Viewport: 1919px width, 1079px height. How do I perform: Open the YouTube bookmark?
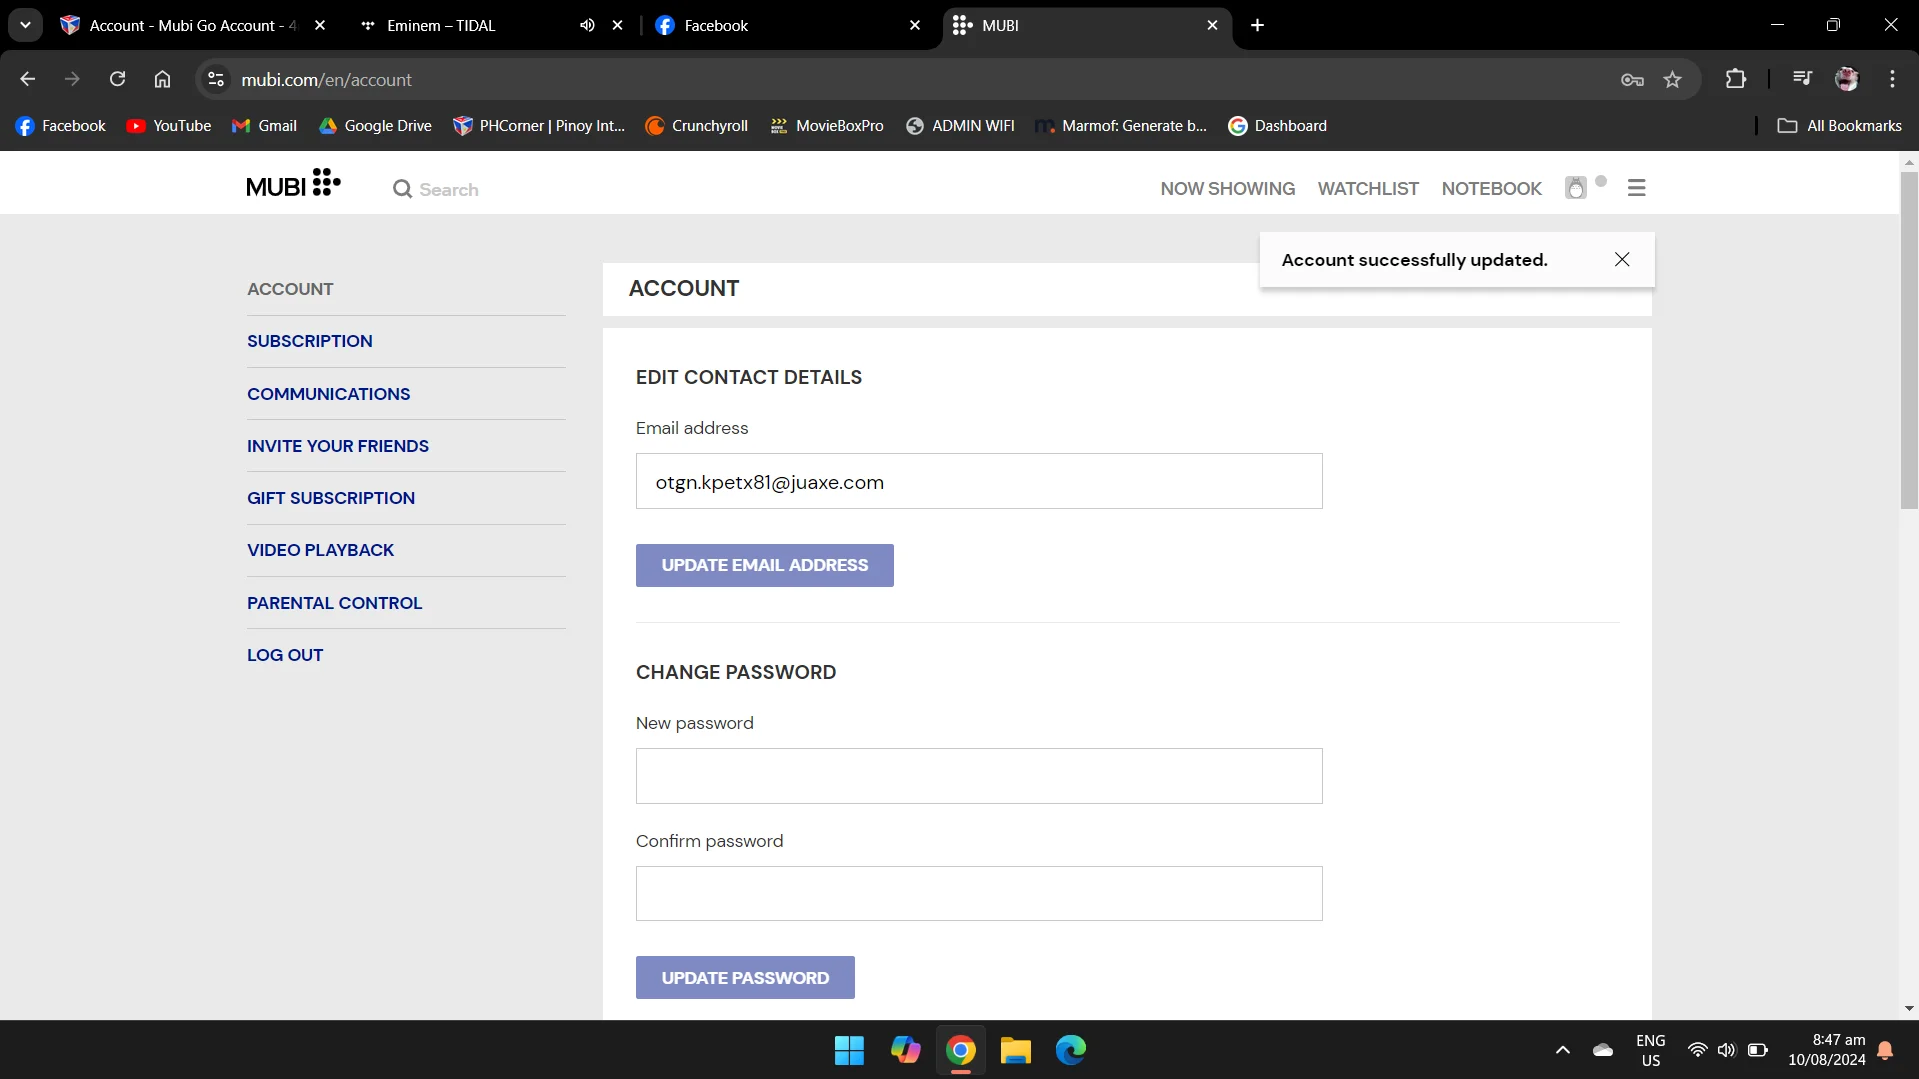tap(169, 126)
